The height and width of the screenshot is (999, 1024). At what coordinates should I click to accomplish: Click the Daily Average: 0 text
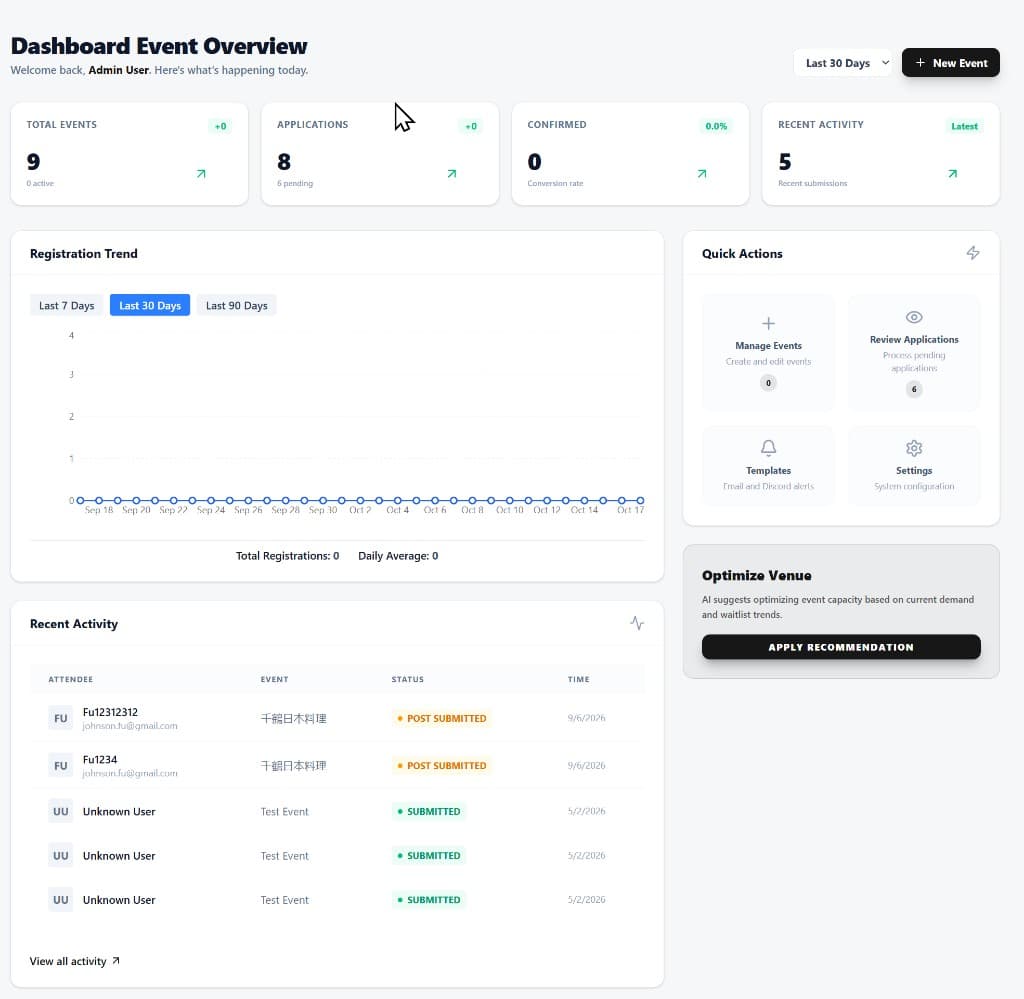coord(398,556)
